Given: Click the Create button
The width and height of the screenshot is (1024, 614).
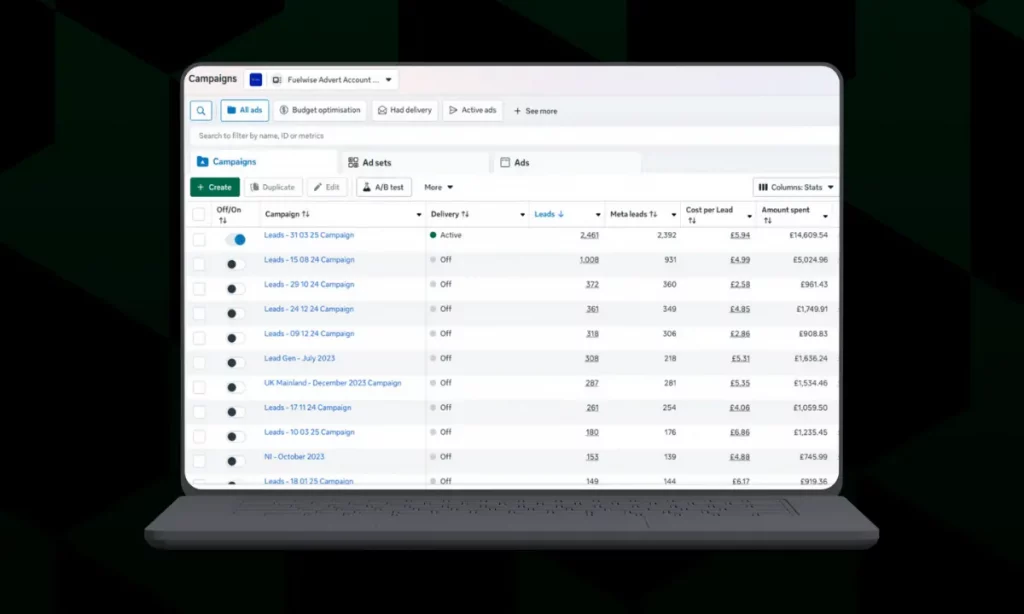Looking at the screenshot, I should click(214, 187).
